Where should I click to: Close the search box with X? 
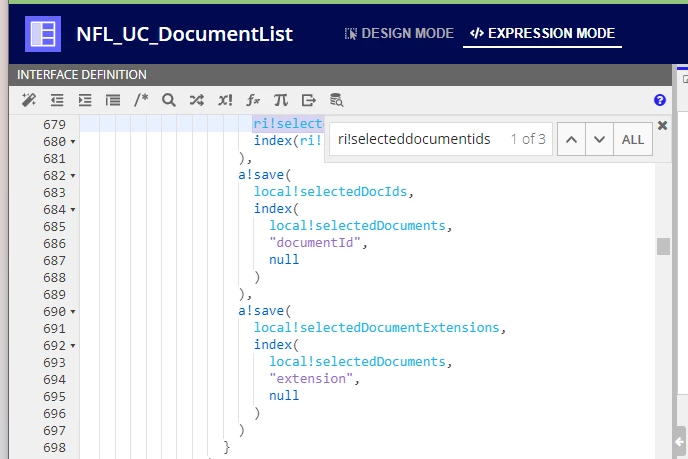click(663, 126)
